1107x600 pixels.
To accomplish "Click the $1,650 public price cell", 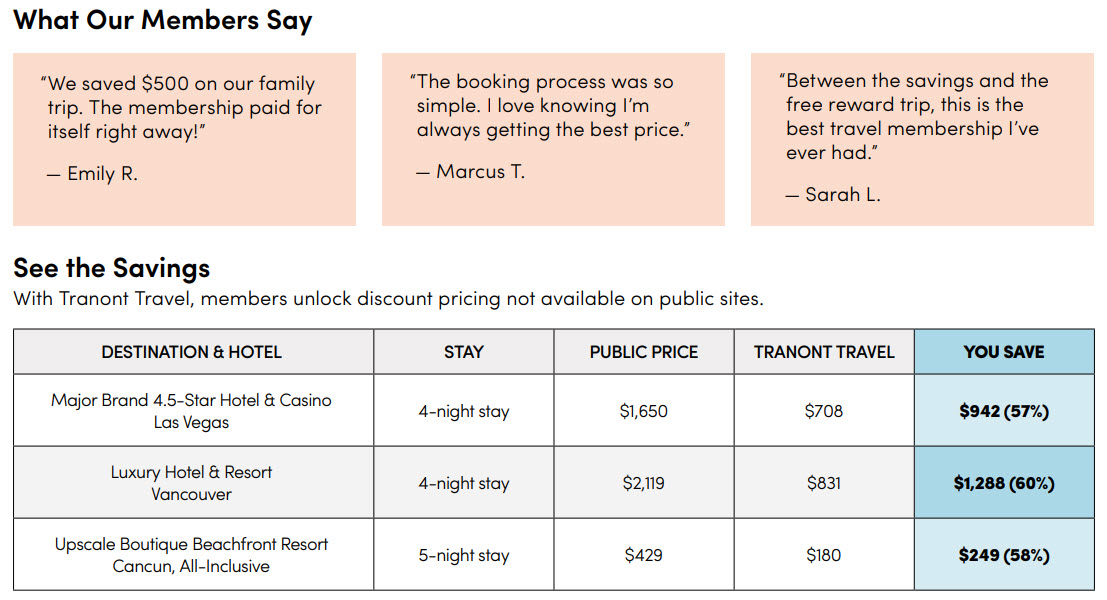I will (x=643, y=411).
